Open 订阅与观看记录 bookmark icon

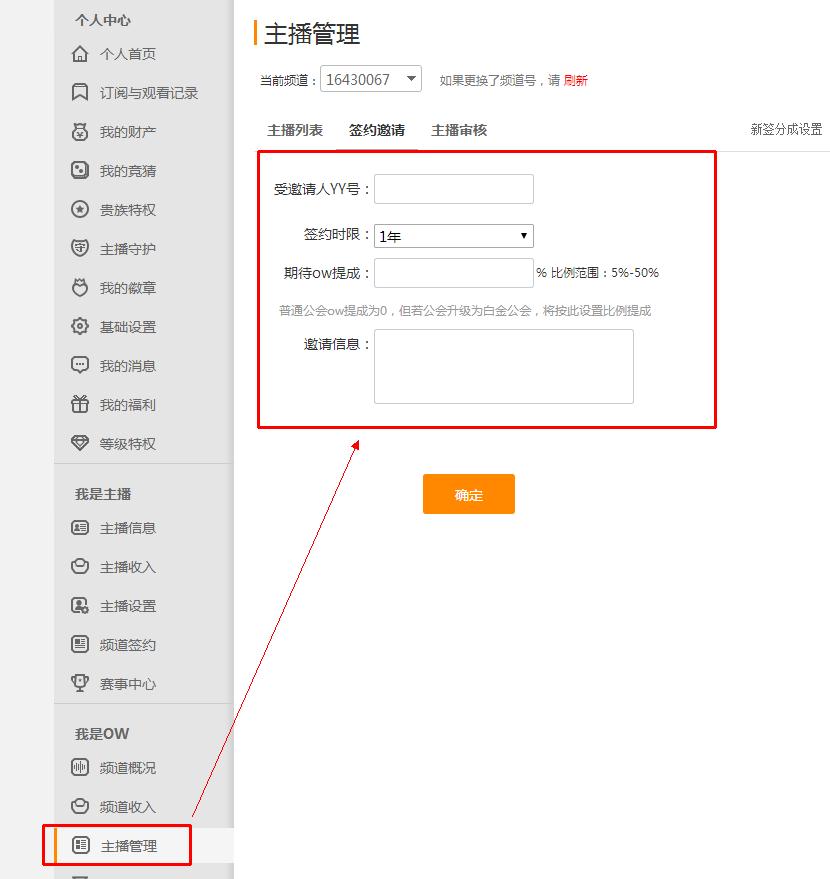click(80, 93)
